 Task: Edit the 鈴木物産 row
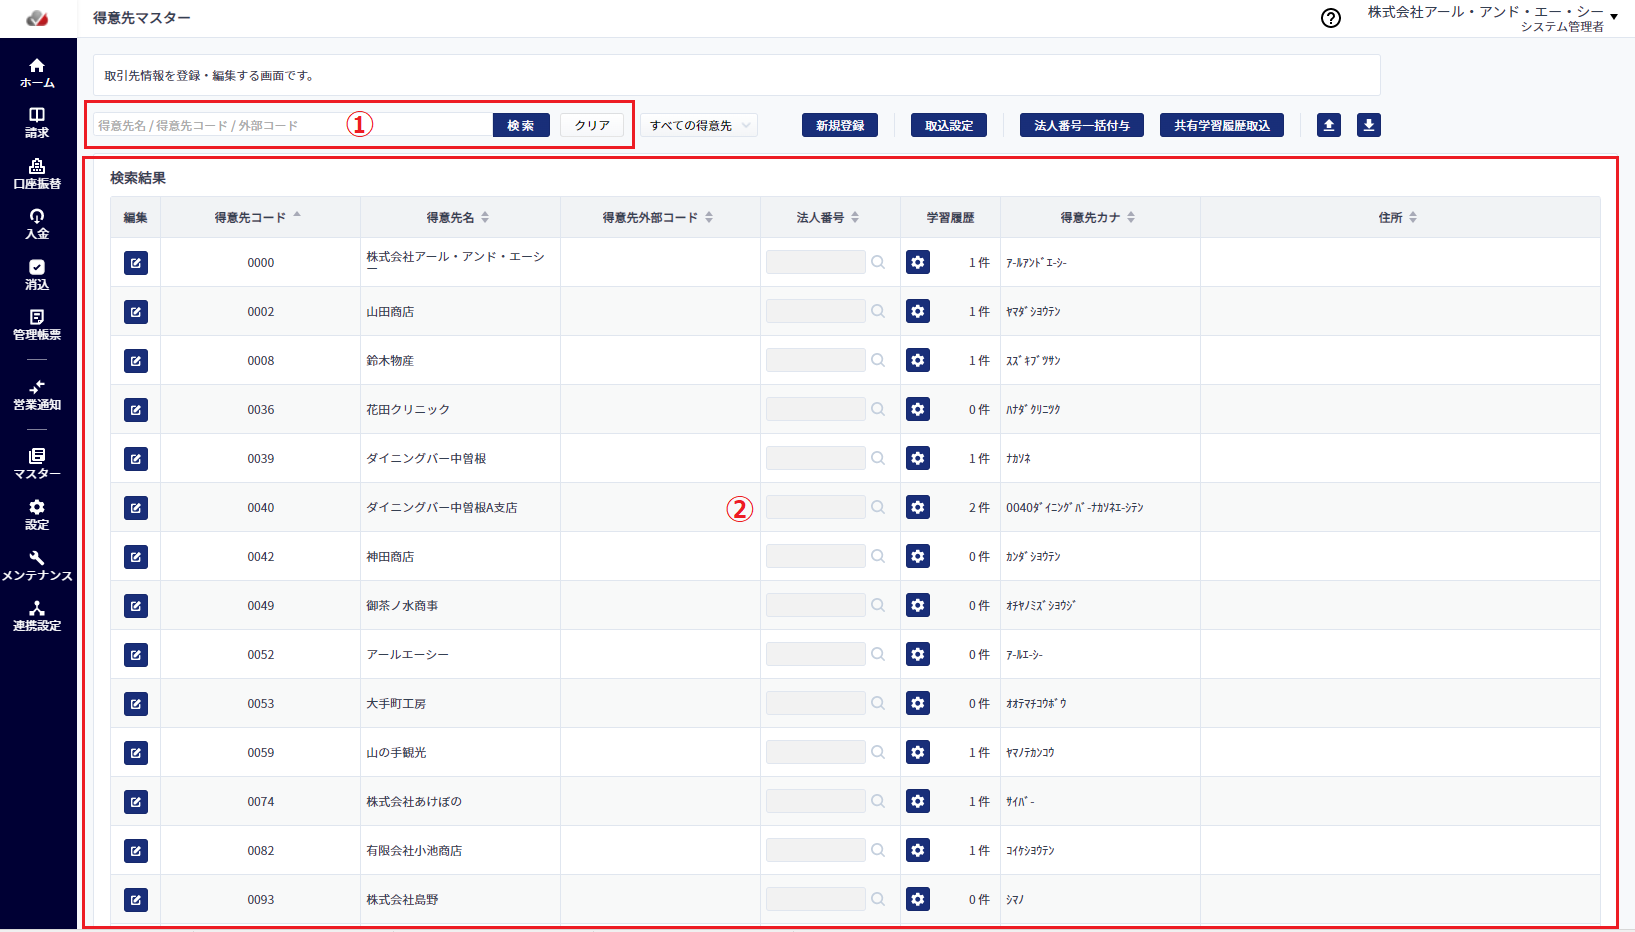tap(136, 361)
